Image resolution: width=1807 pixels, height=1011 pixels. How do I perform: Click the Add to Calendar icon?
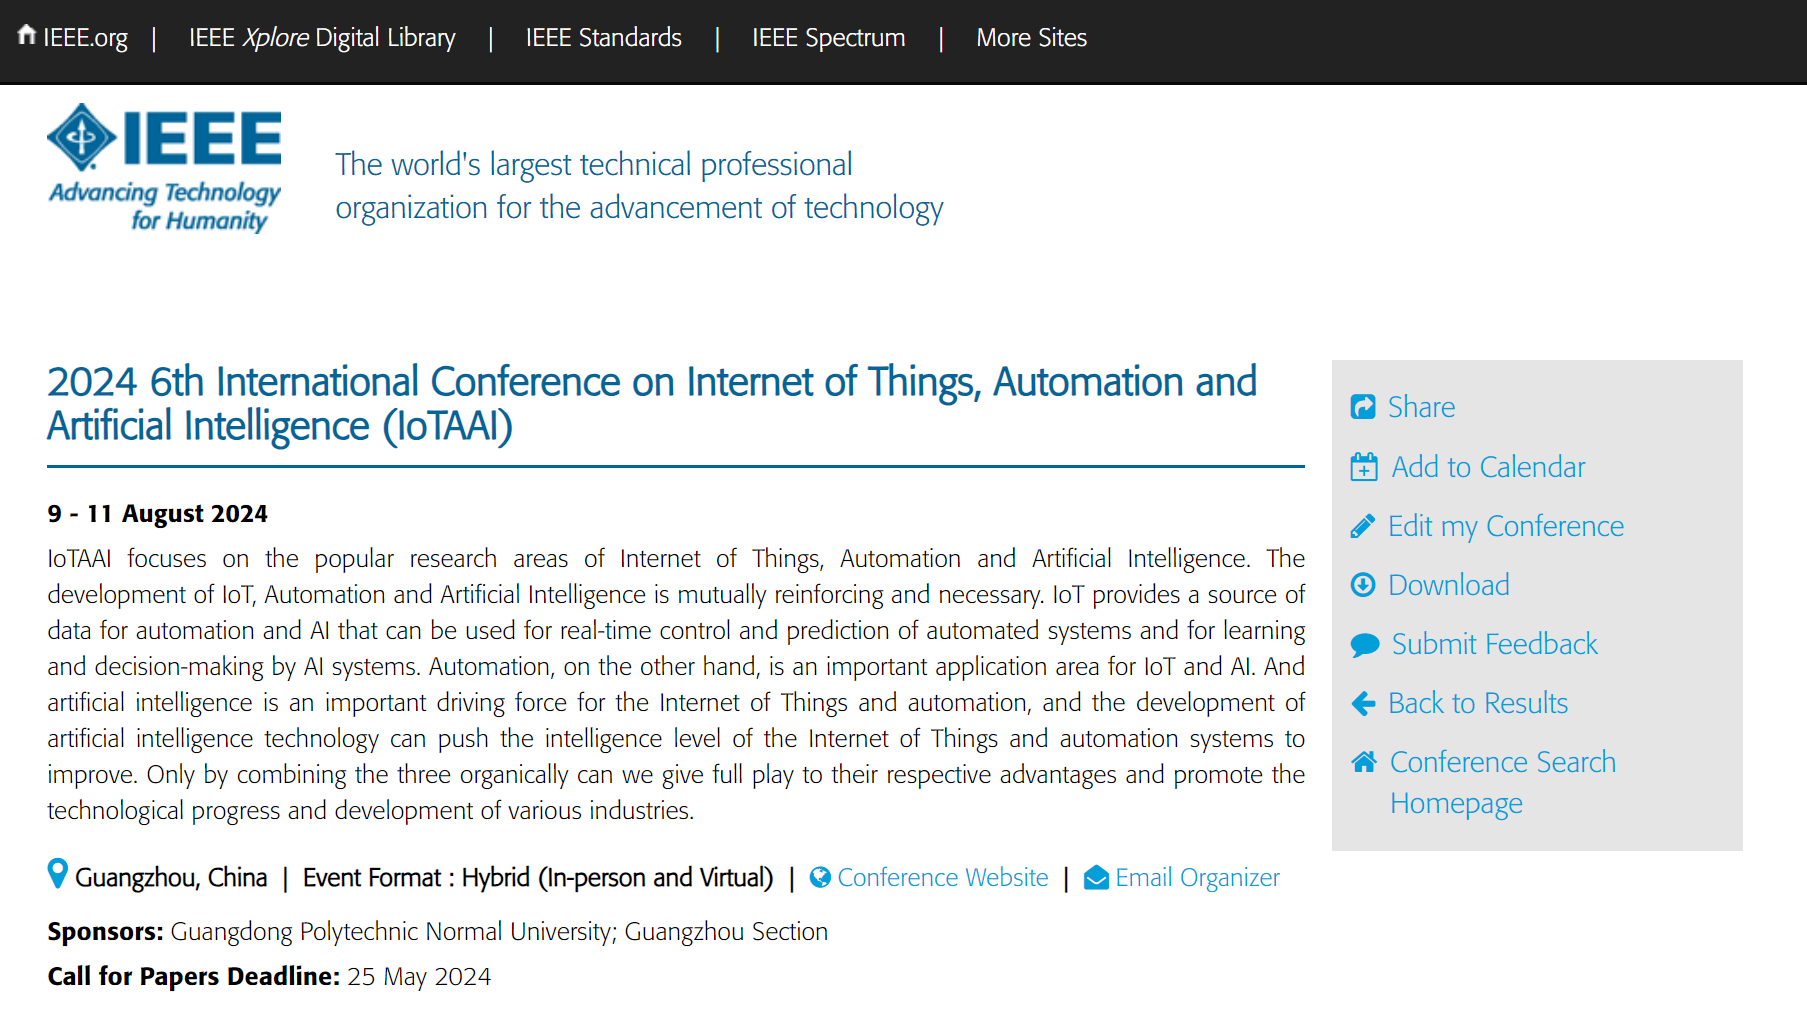tap(1364, 467)
